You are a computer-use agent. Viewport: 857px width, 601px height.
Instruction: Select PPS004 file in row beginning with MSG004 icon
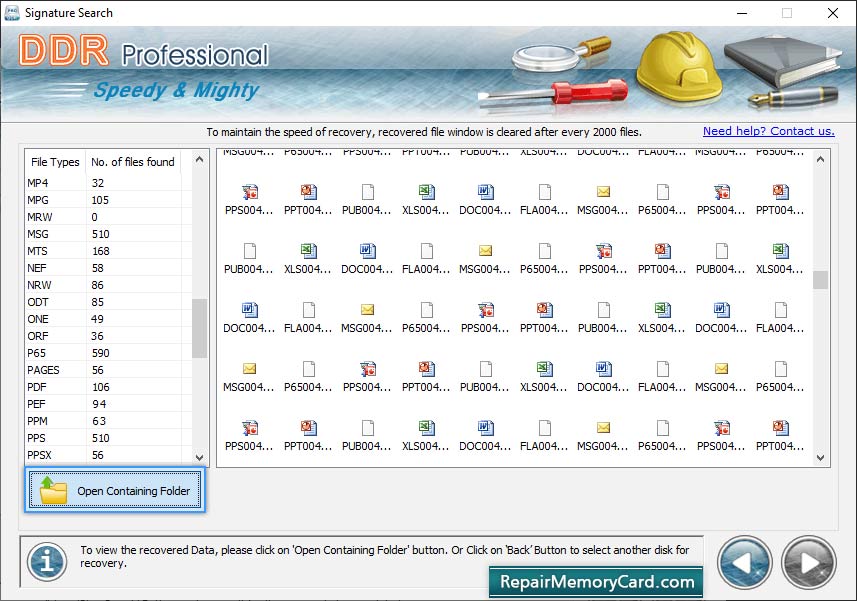point(367,377)
